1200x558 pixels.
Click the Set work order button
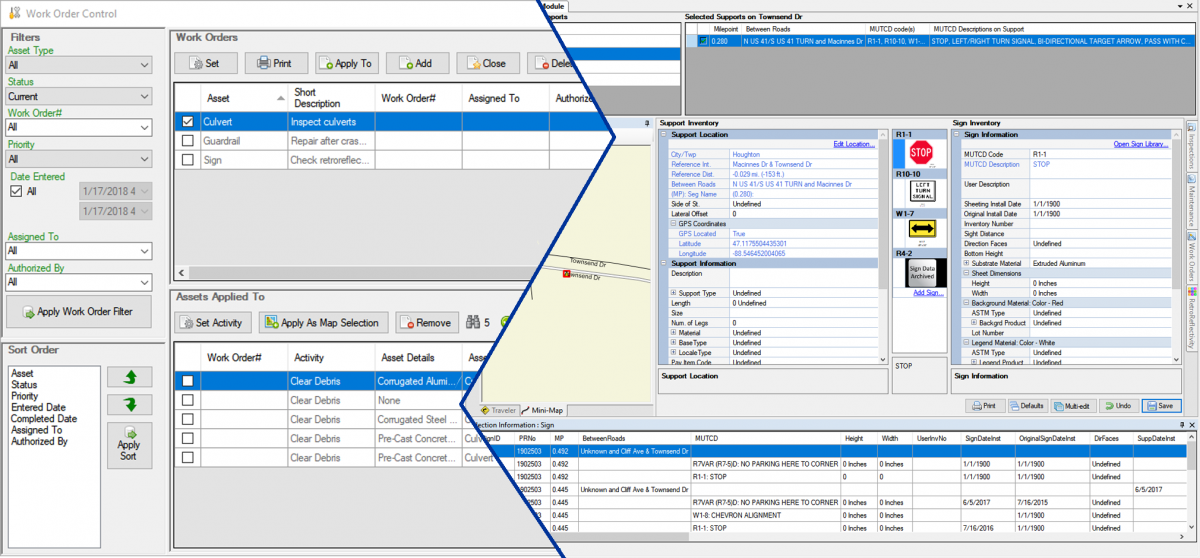pos(205,63)
